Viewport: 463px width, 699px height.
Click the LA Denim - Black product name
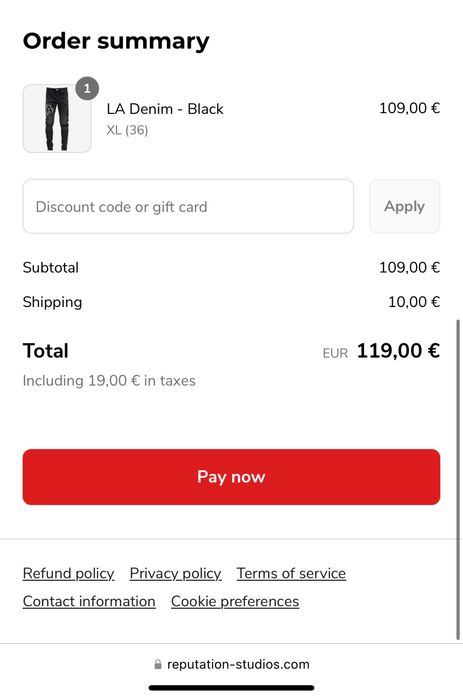[x=165, y=109]
